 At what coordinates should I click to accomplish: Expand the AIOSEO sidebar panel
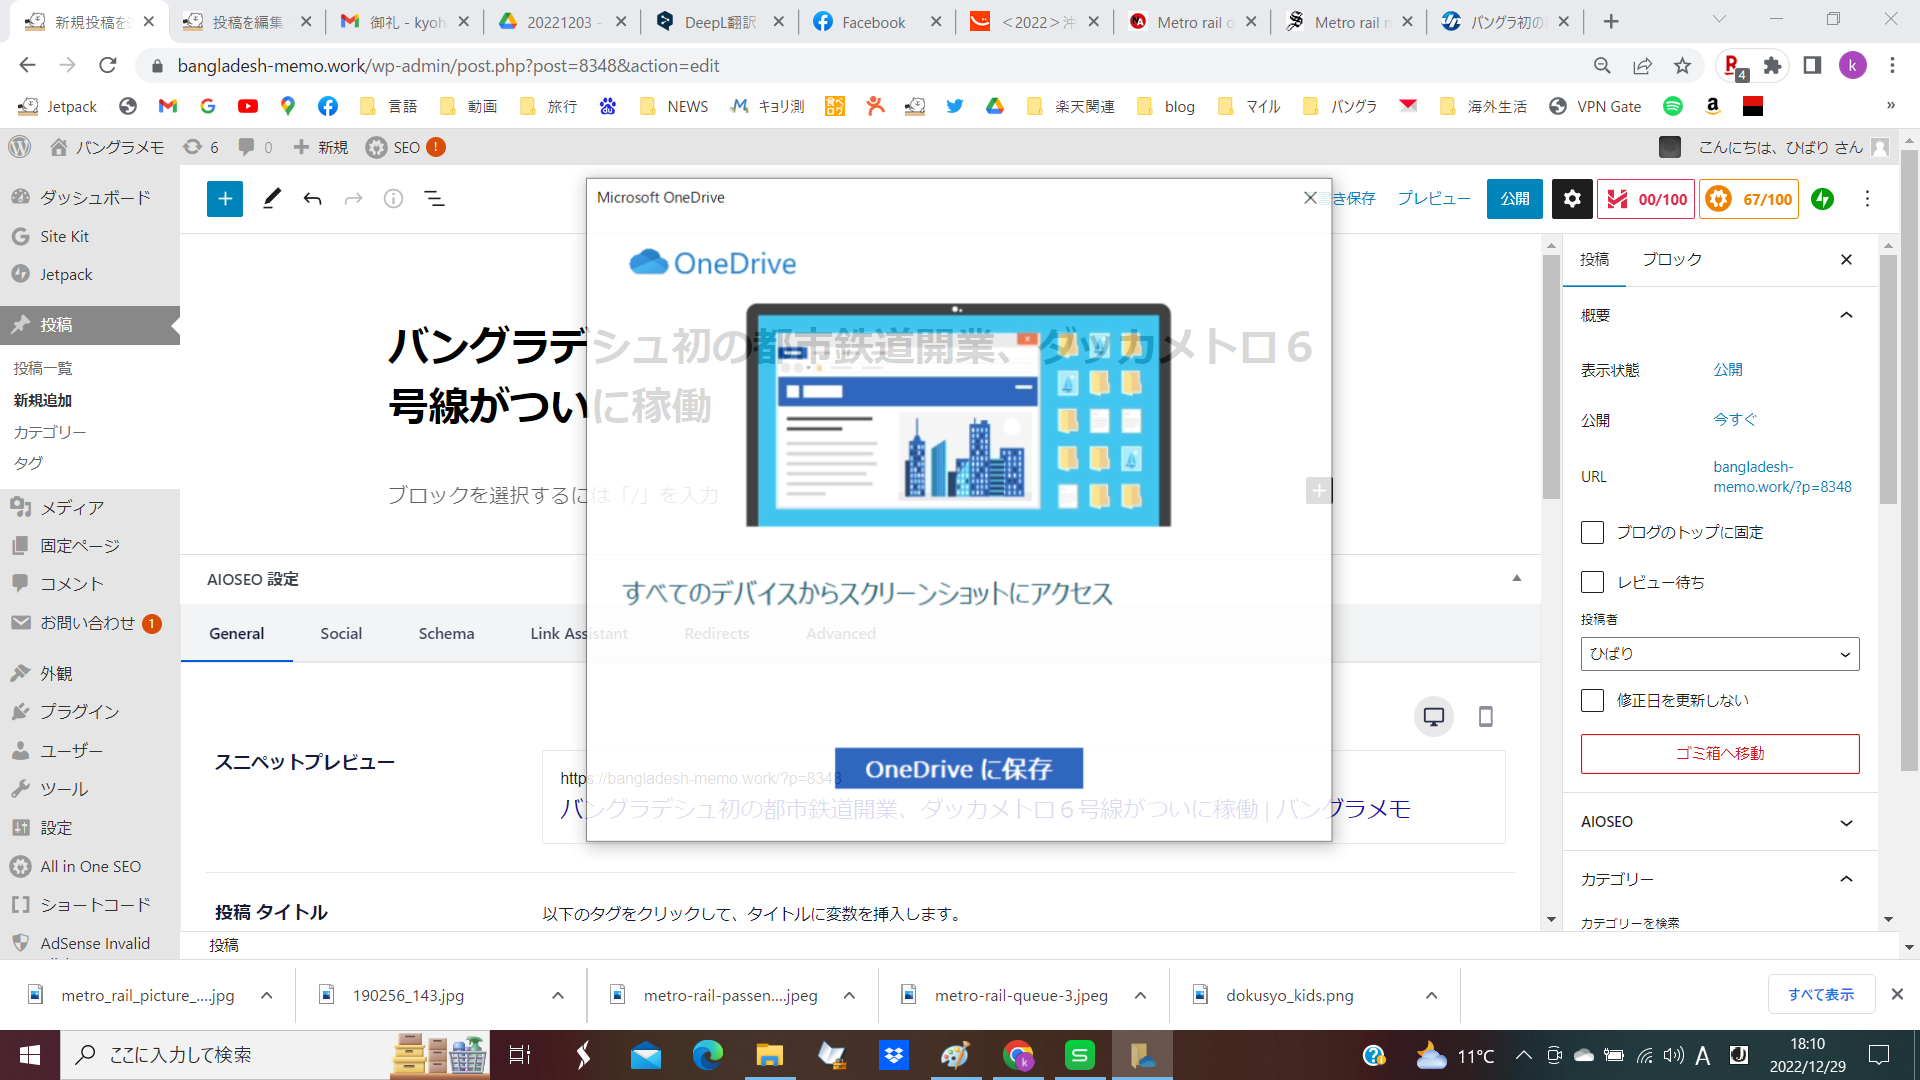(x=1846, y=822)
